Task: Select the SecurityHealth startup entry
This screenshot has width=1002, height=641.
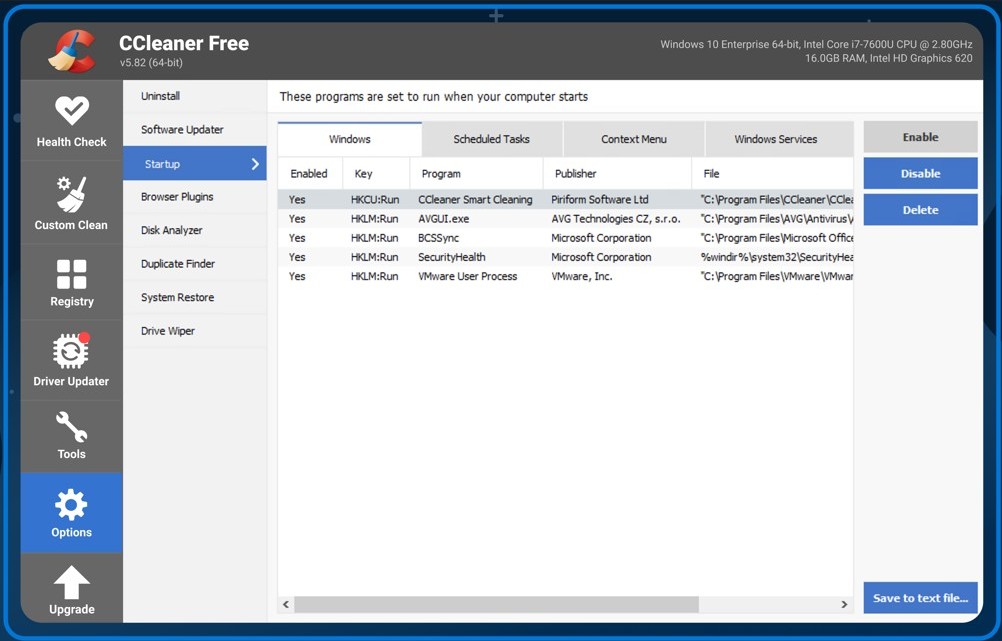Action: (566, 257)
